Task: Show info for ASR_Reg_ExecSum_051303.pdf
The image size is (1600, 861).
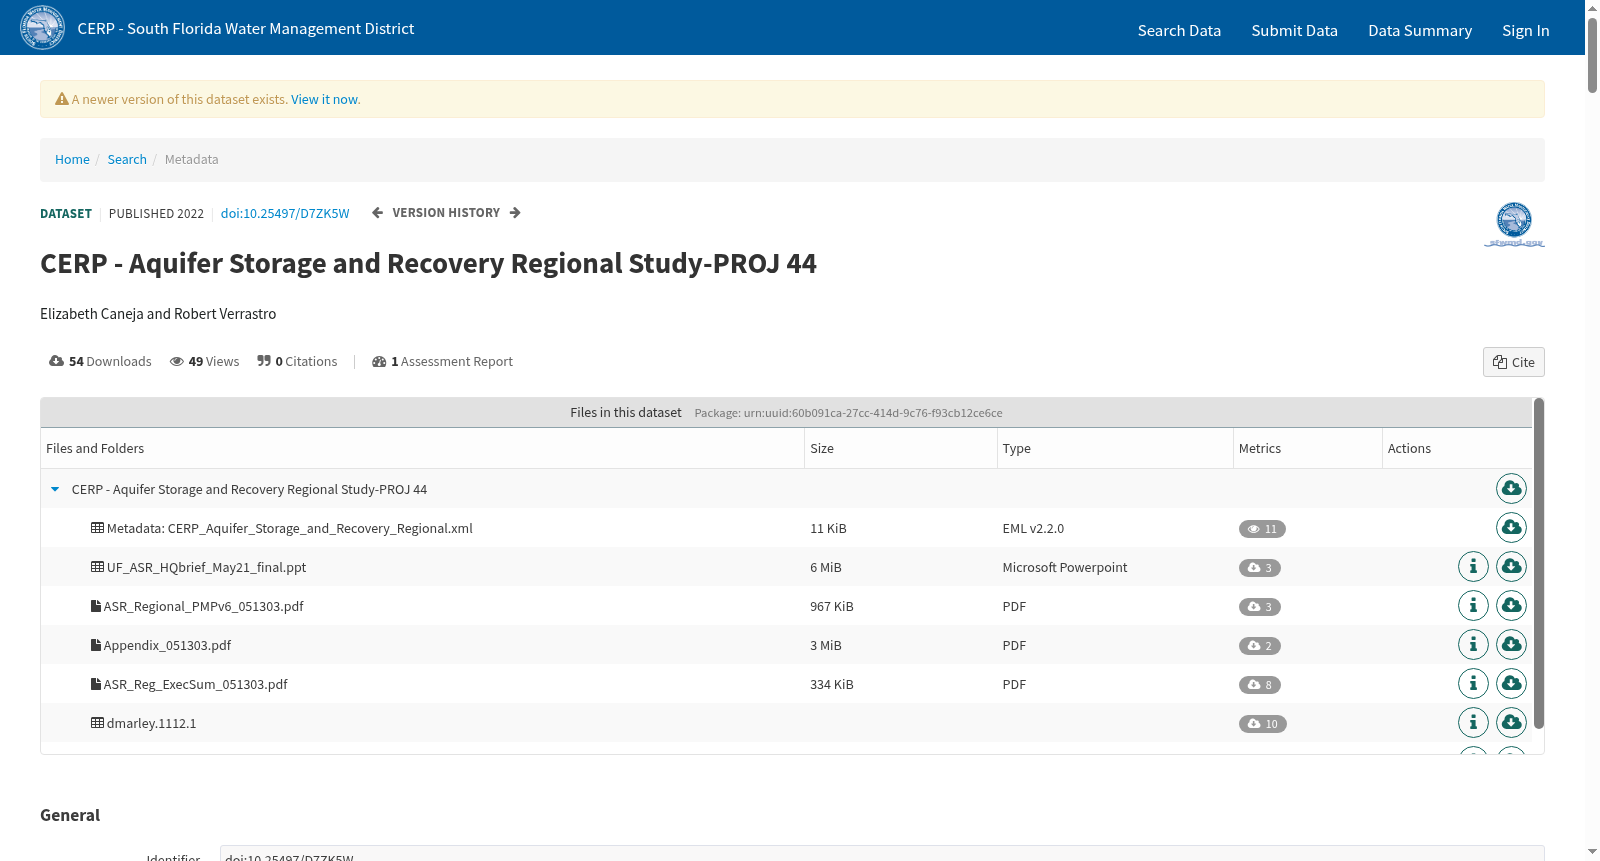Action: pyautogui.click(x=1473, y=683)
